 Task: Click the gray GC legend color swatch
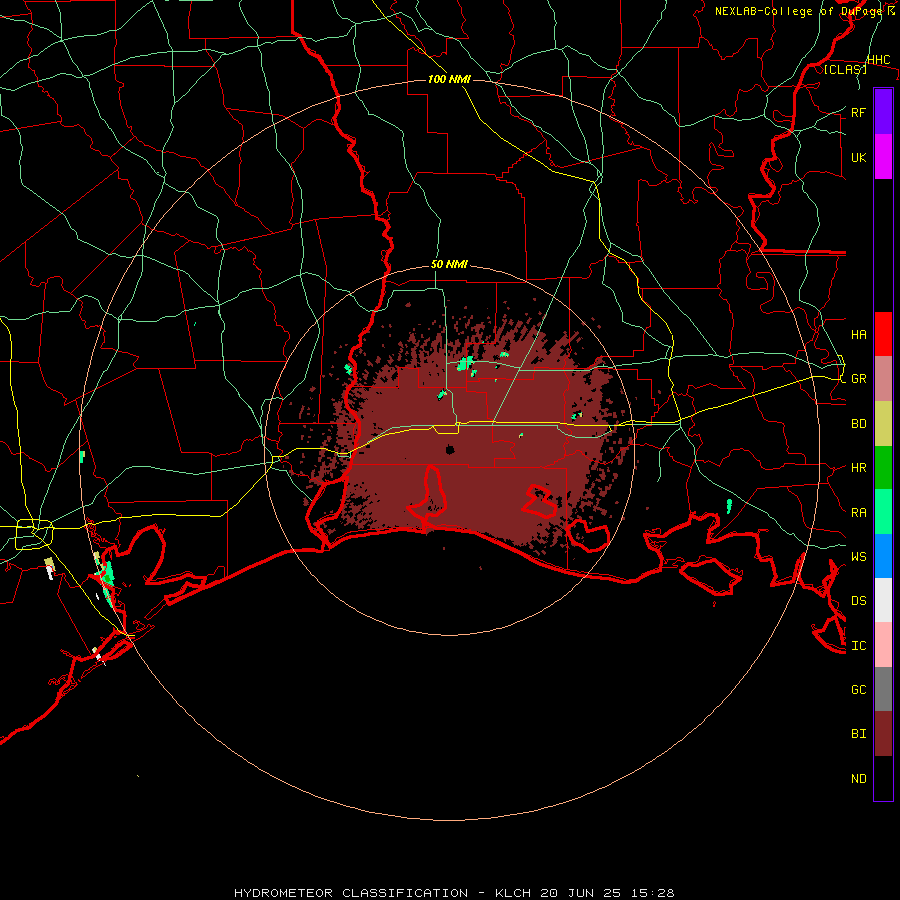(883, 689)
